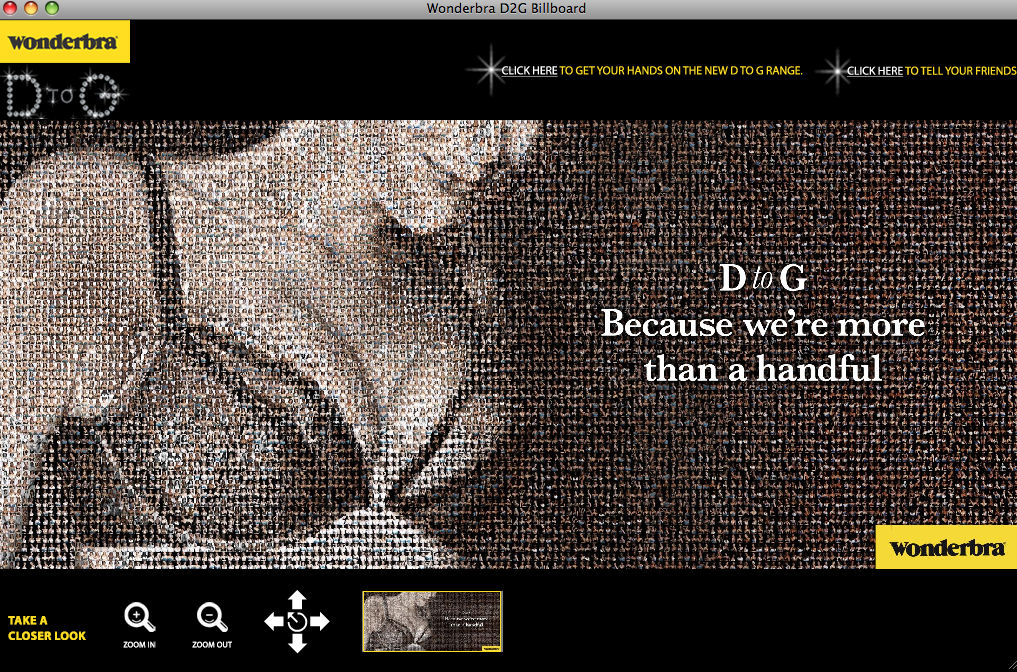Click the 'CLICK HERE' link to tell your friends

coord(874,70)
